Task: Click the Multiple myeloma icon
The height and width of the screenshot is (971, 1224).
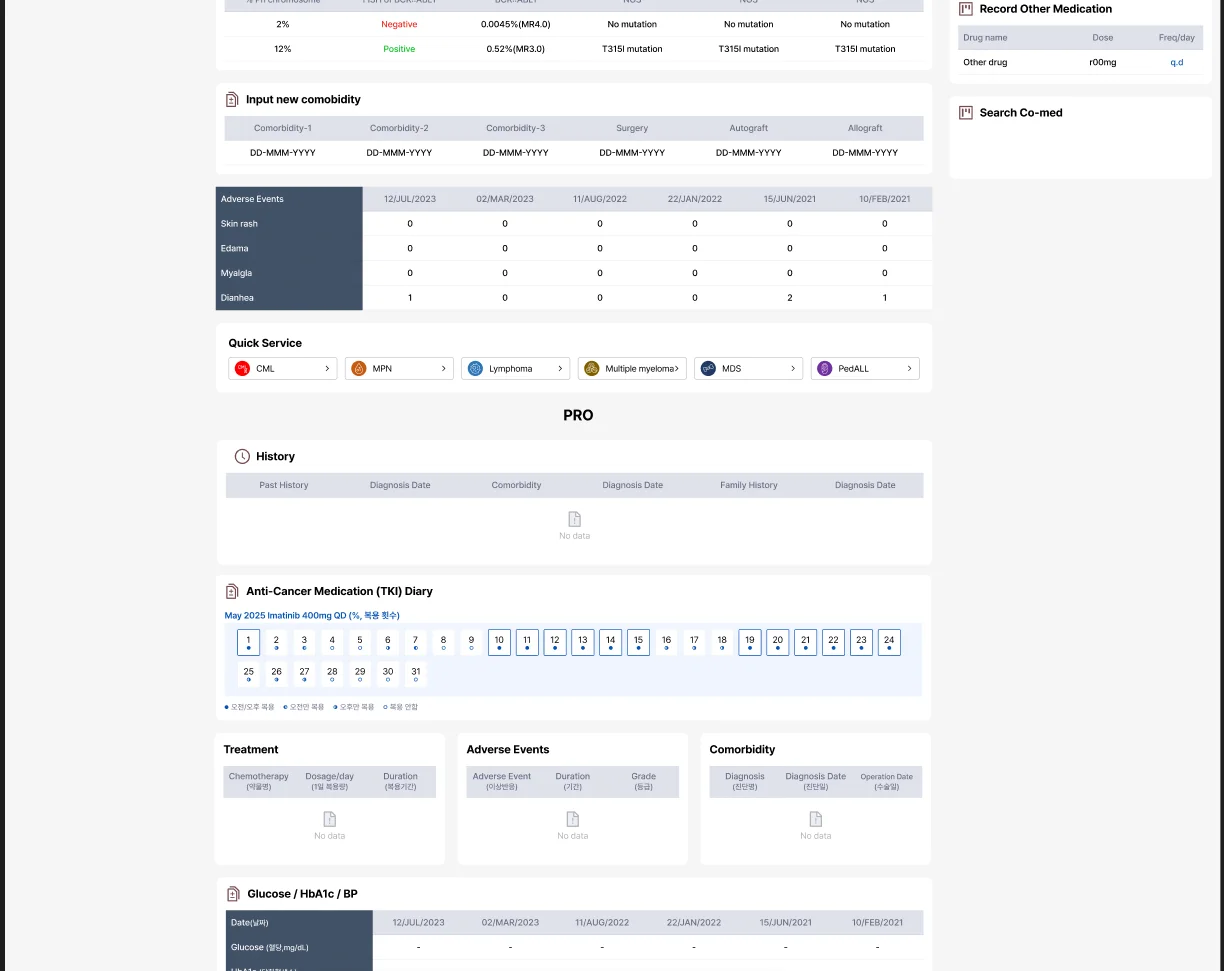Action: pyautogui.click(x=592, y=369)
